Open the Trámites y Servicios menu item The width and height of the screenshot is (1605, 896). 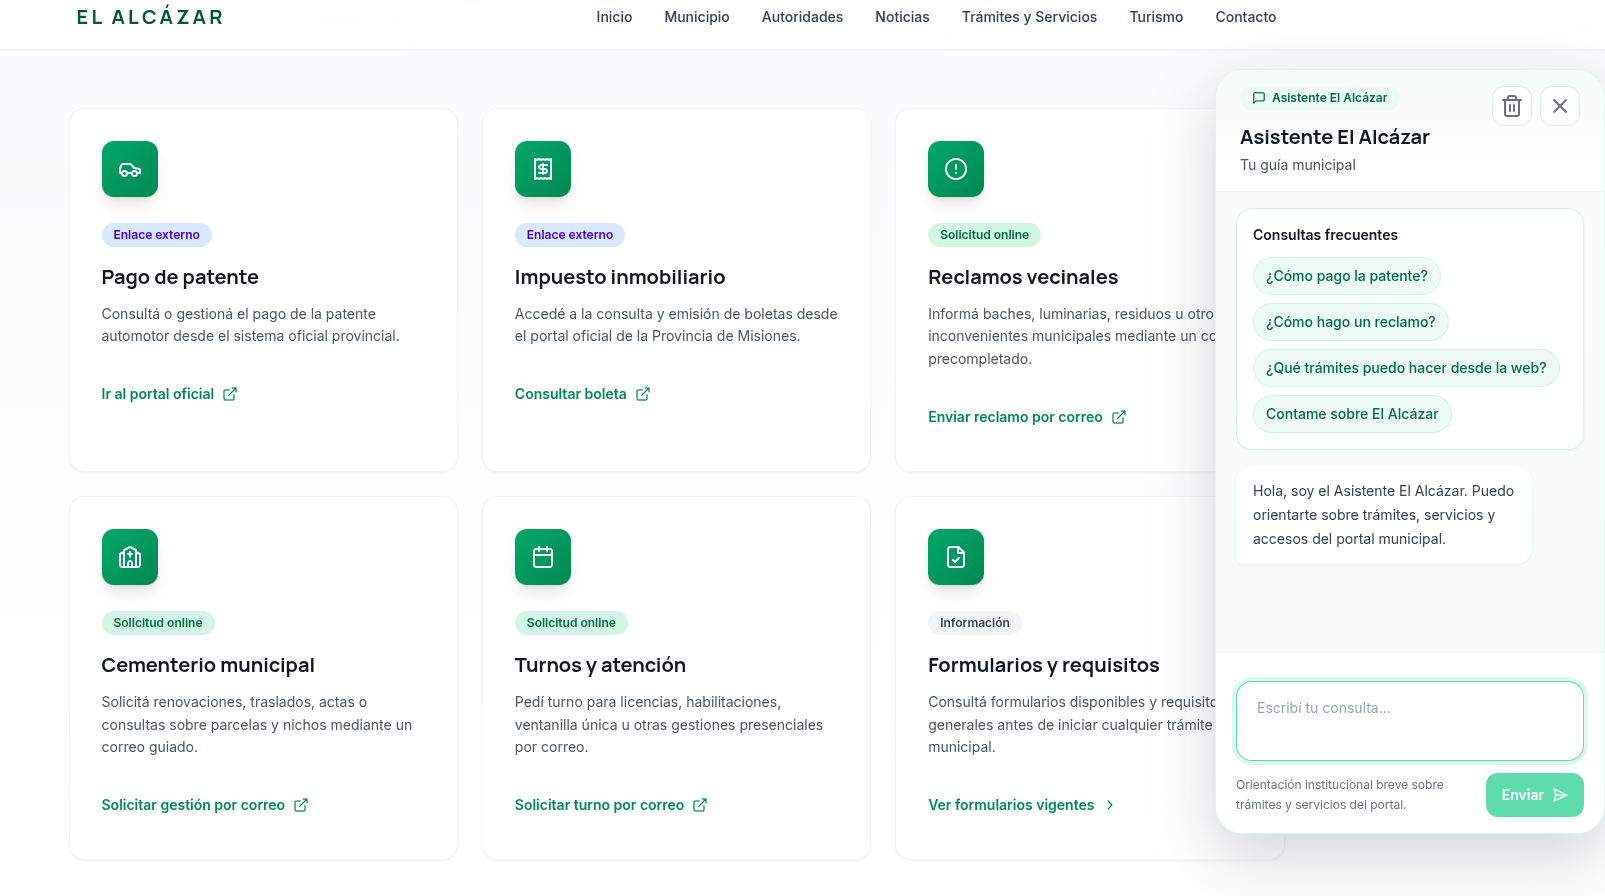tap(1029, 17)
